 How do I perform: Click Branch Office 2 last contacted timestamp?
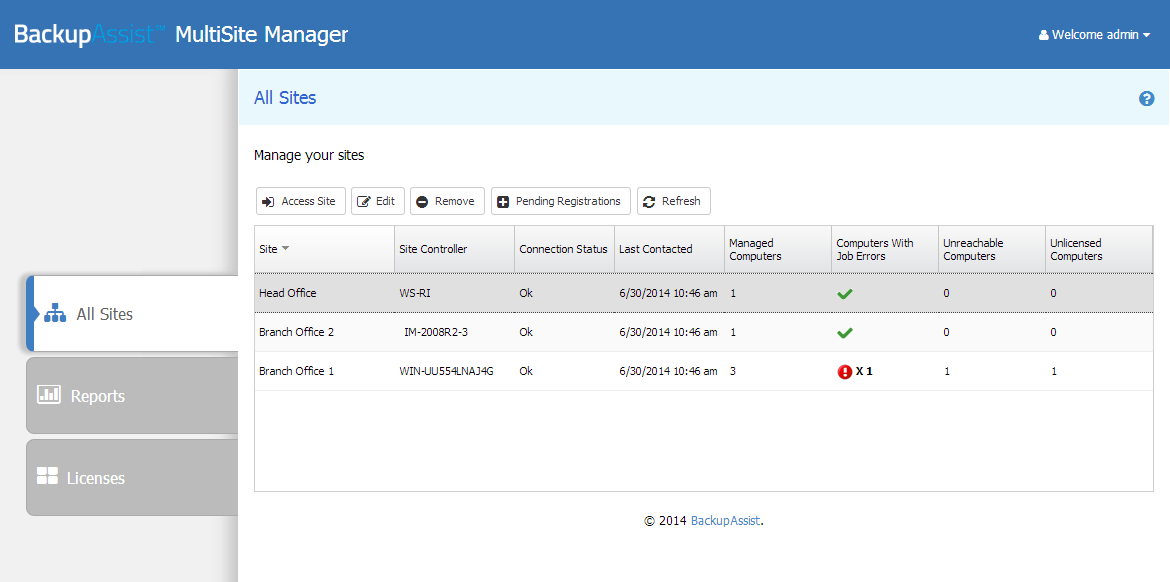point(669,332)
